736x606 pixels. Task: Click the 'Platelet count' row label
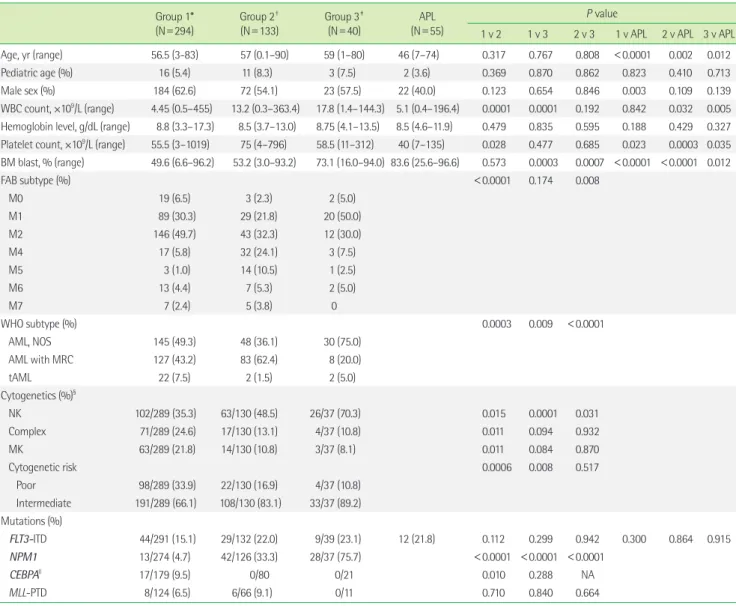click(63, 145)
